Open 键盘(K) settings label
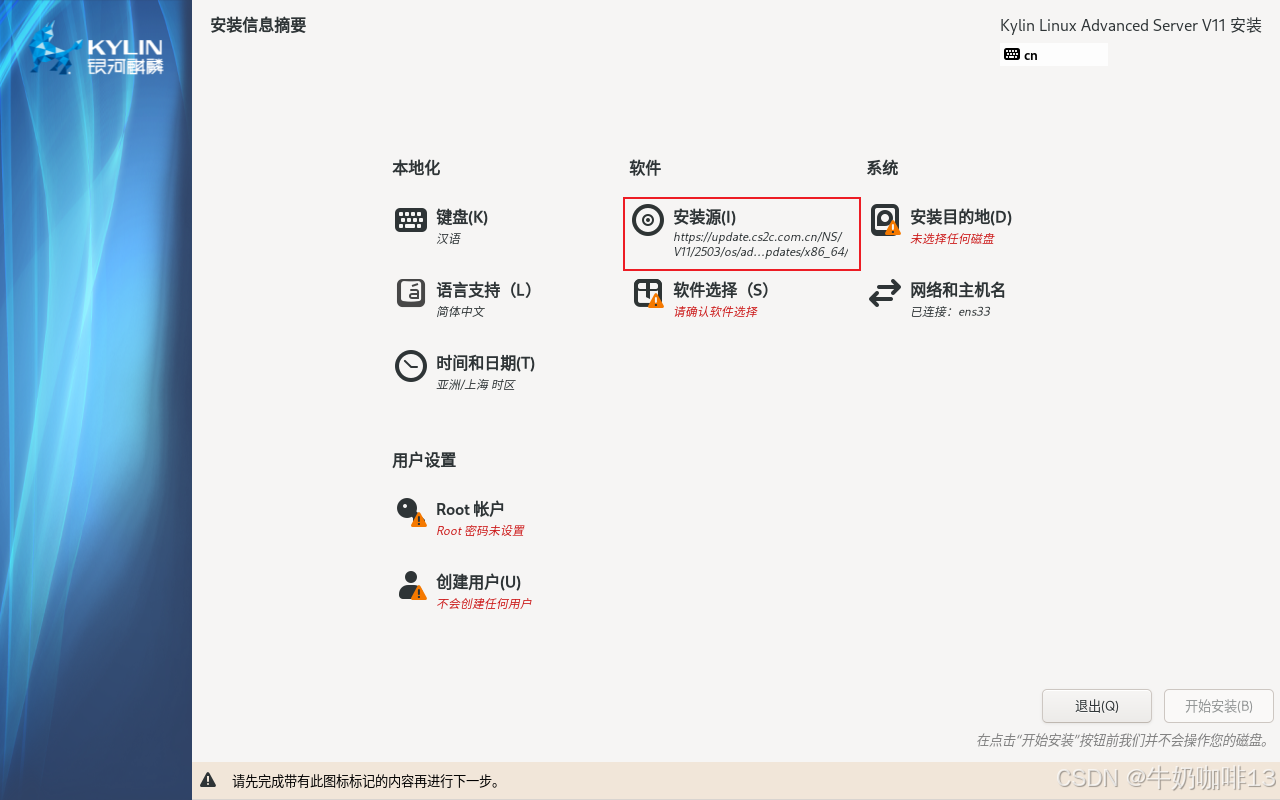Image resolution: width=1280 pixels, height=800 pixels. click(462, 217)
